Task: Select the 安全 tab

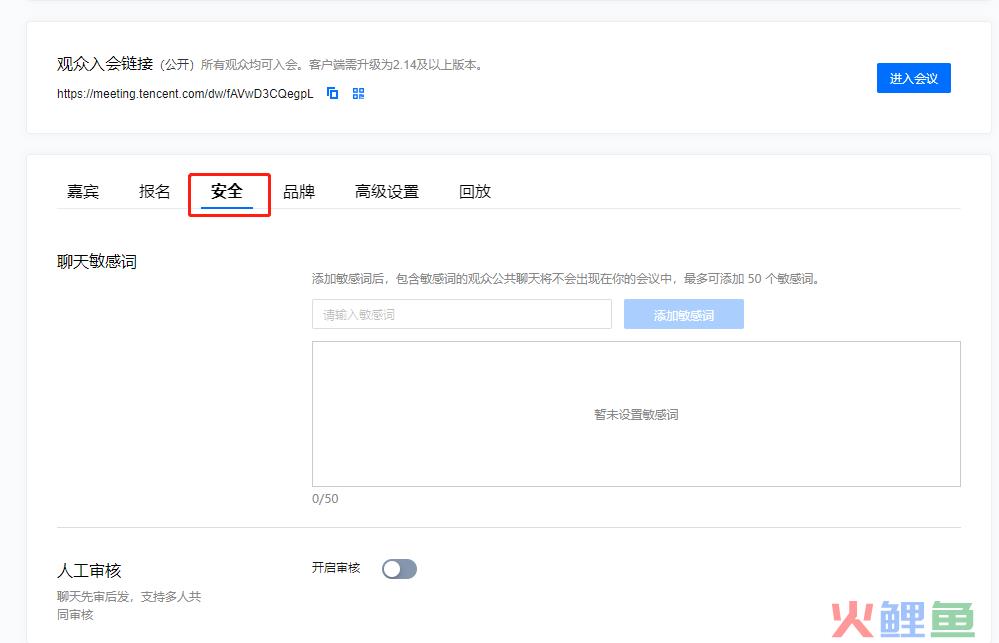Action: coord(227,191)
